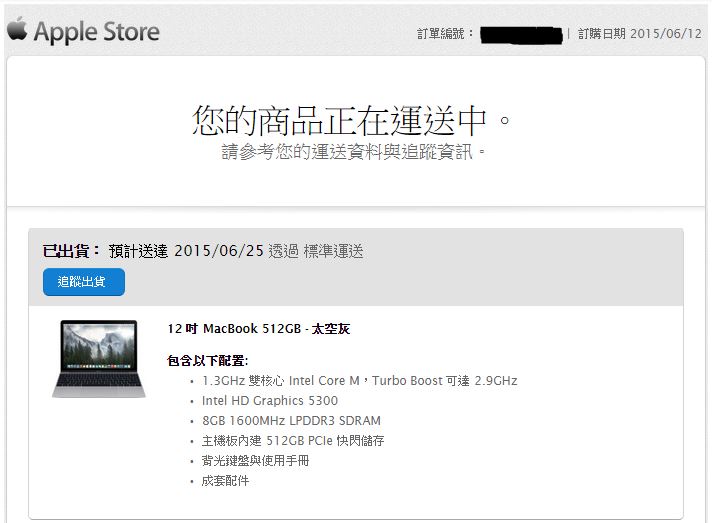This screenshot has width=712, height=523.
Task: Select the 訂購日期 2015/06/12 text
Action: click(x=640, y=34)
